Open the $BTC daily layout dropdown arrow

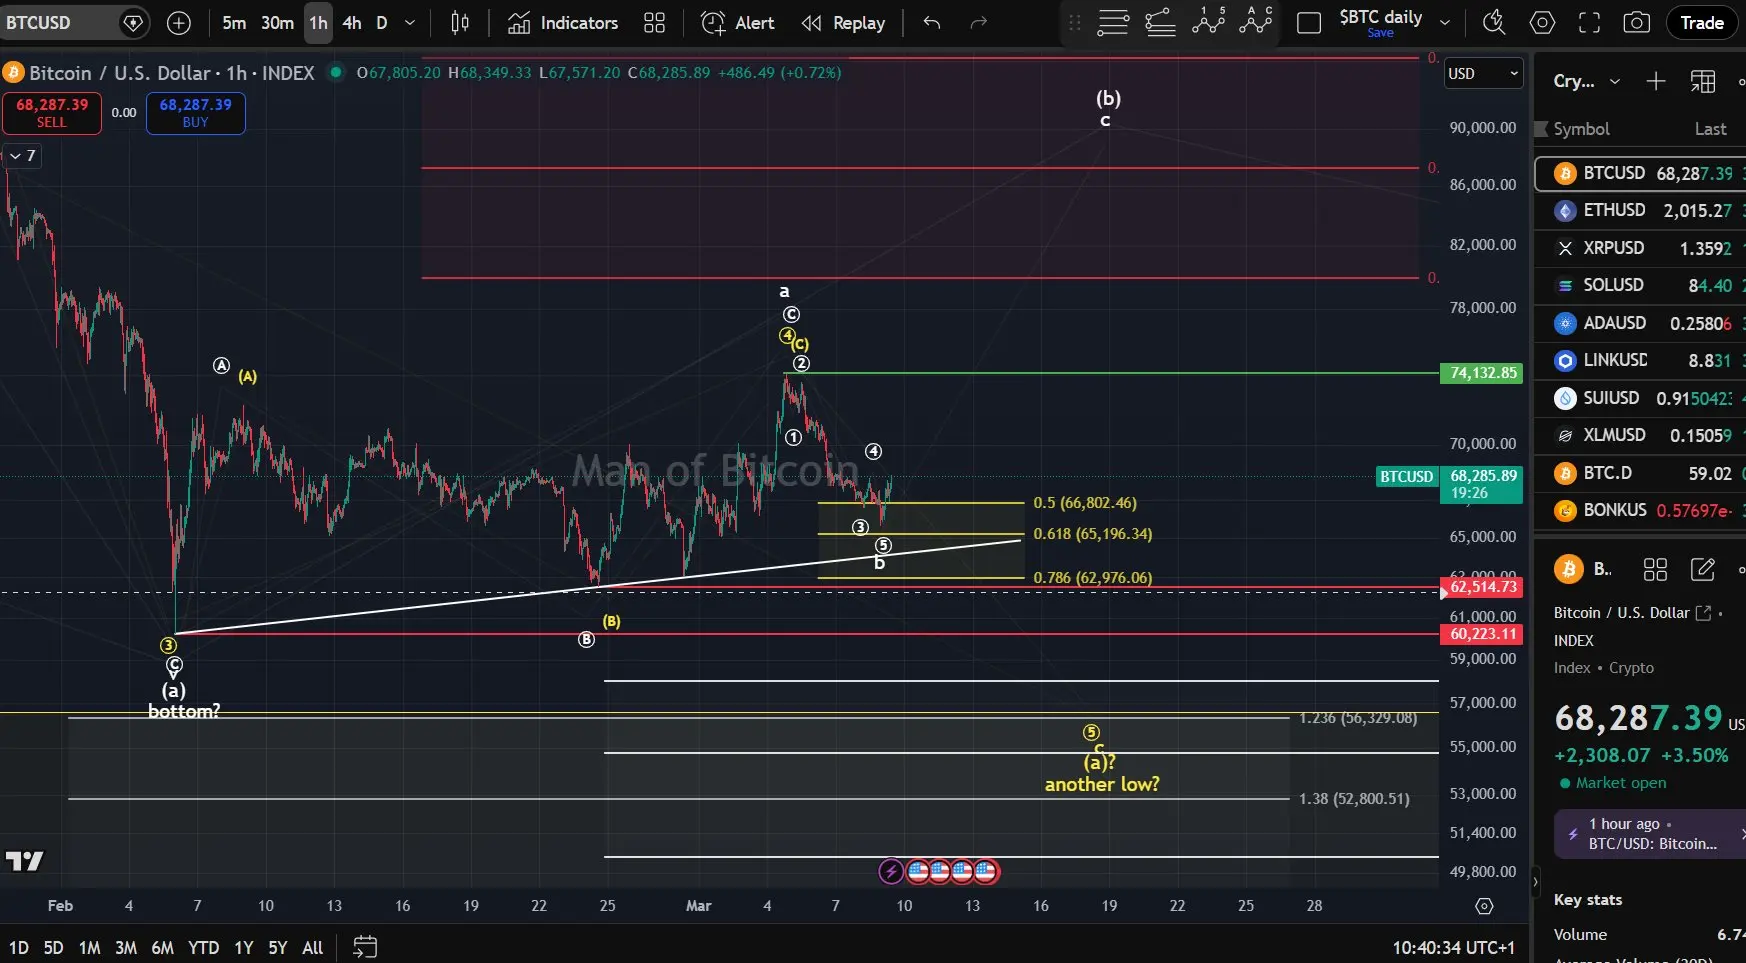point(1444,23)
